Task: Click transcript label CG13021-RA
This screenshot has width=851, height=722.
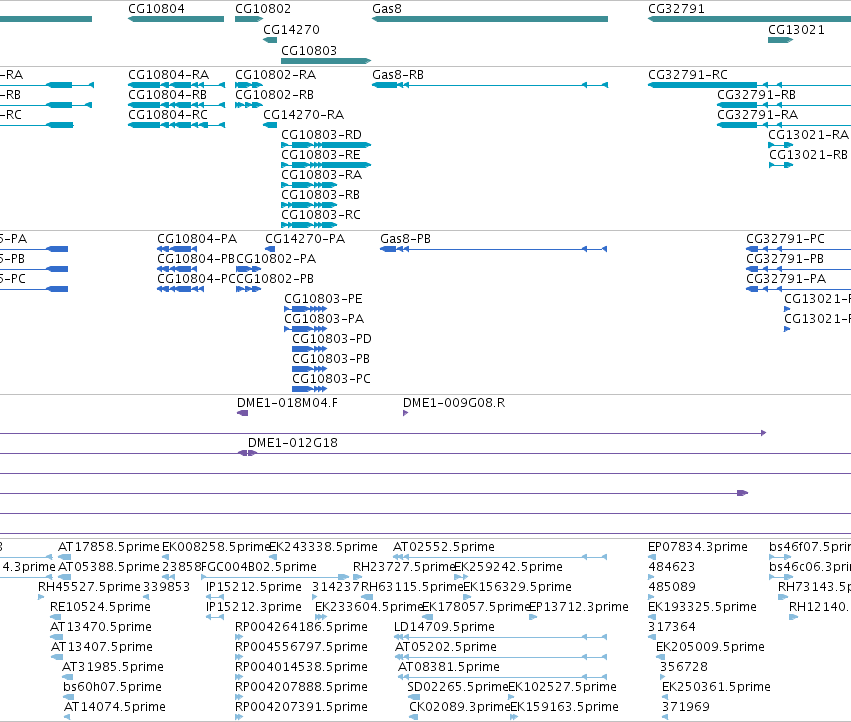Action: 808,135
